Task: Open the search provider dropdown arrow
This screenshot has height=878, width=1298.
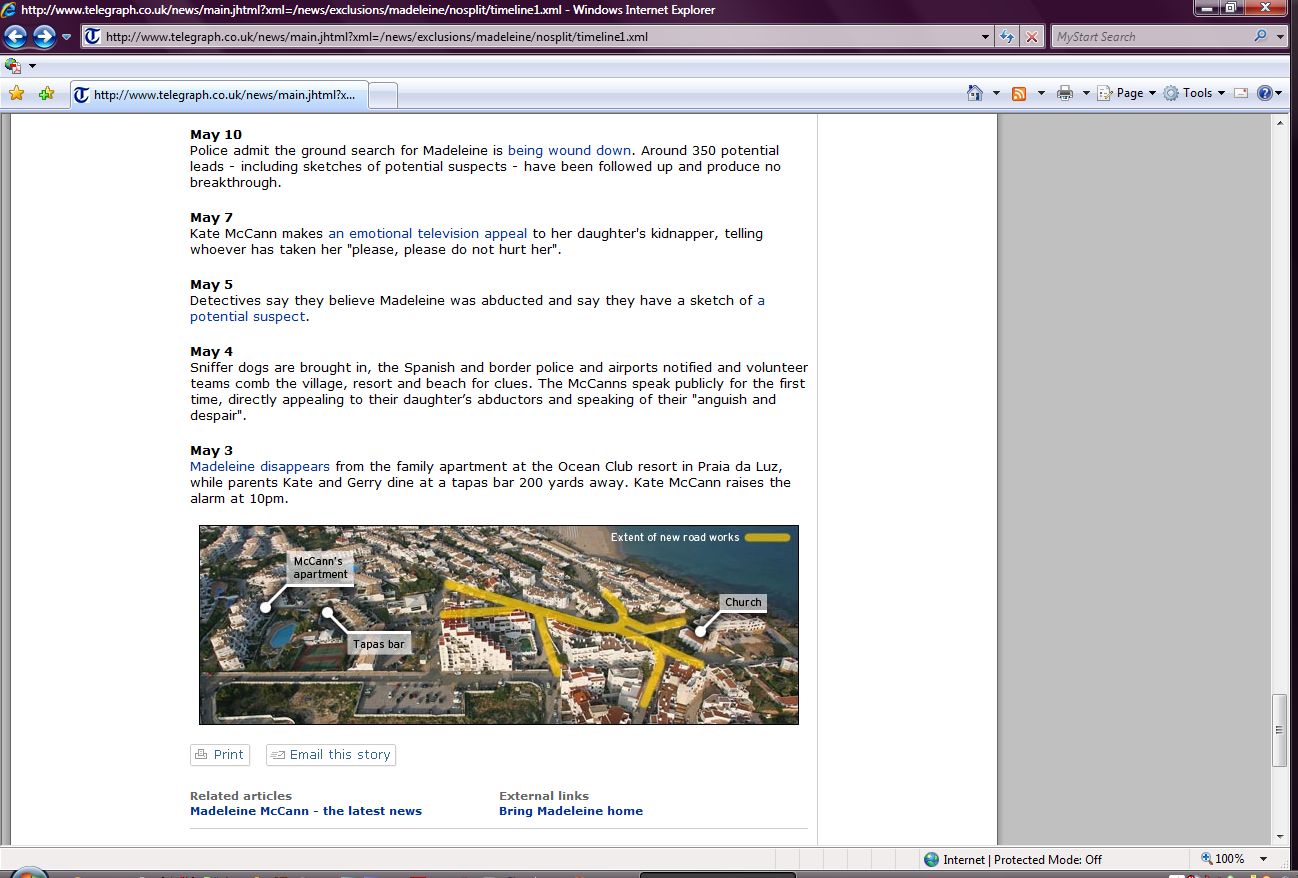Action: (1281, 37)
